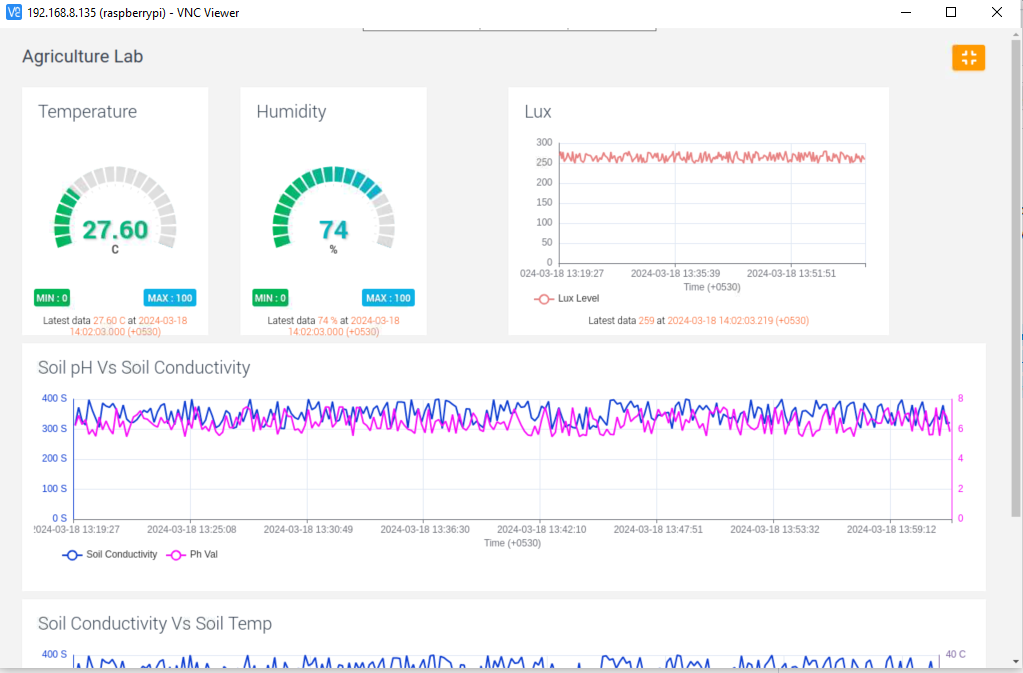The image size is (1023, 673).
Task: Click the 2024-03-18 13:42:10 soil axis label
Action: [x=542, y=530]
